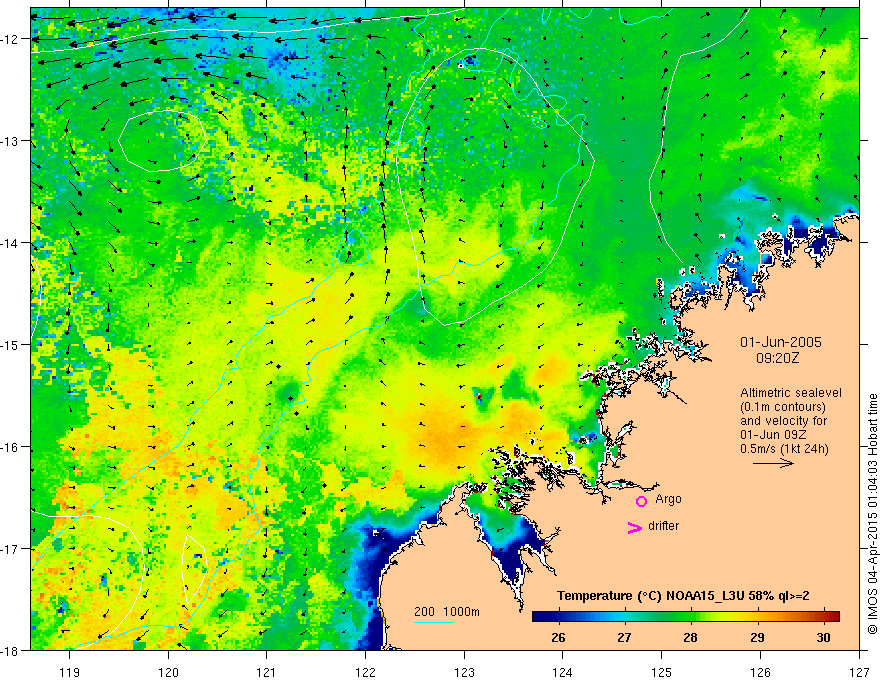Click the 29 value on the color scale
Screen dimensions: 880x680
757,637
